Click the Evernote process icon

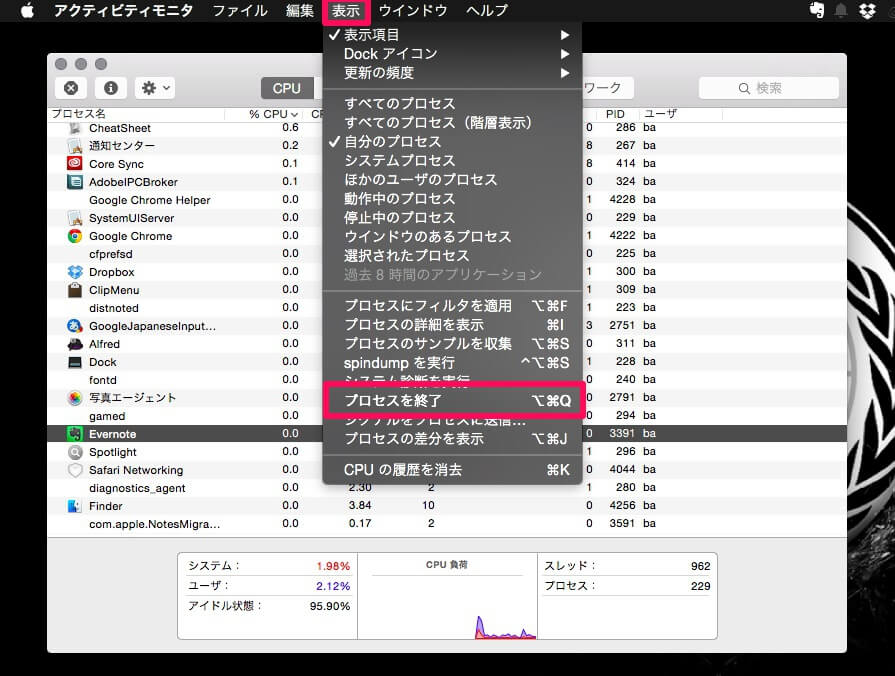pos(75,434)
